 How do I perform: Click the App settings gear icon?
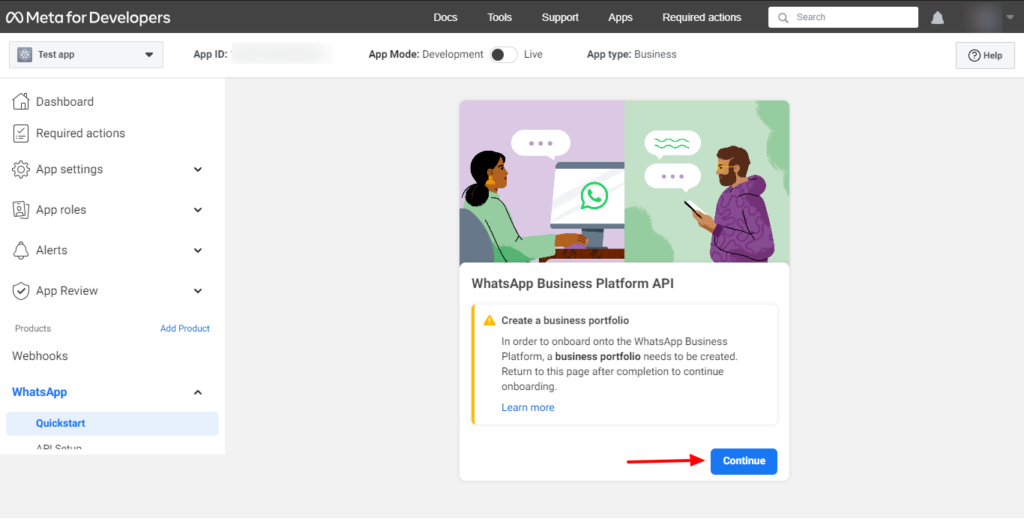[20, 170]
